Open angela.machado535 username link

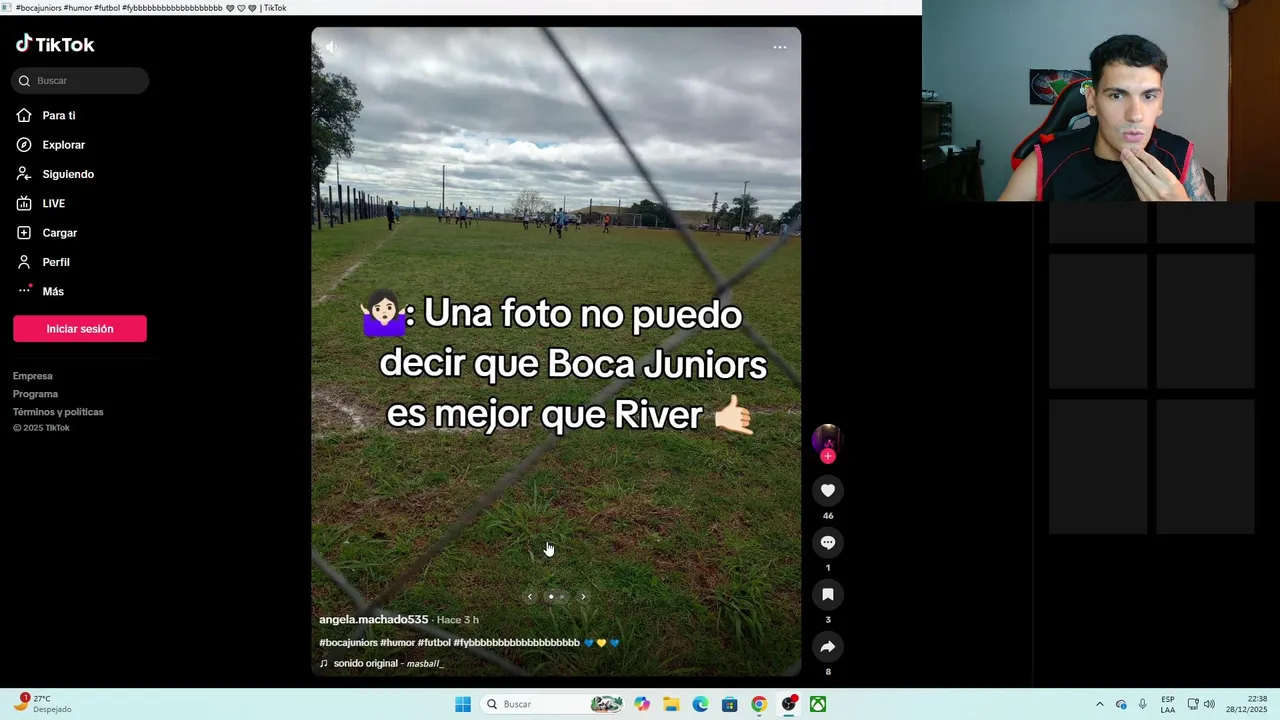click(373, 620)
